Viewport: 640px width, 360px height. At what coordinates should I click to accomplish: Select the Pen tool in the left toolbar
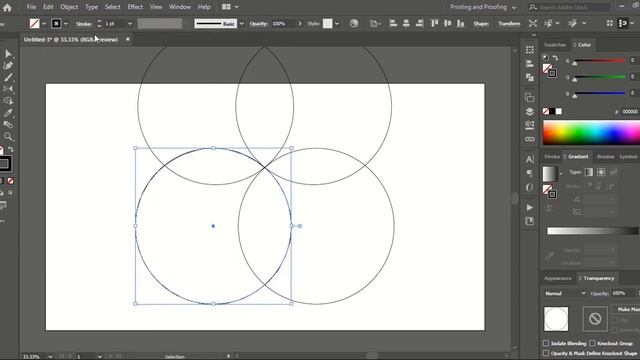click(8, 66)
